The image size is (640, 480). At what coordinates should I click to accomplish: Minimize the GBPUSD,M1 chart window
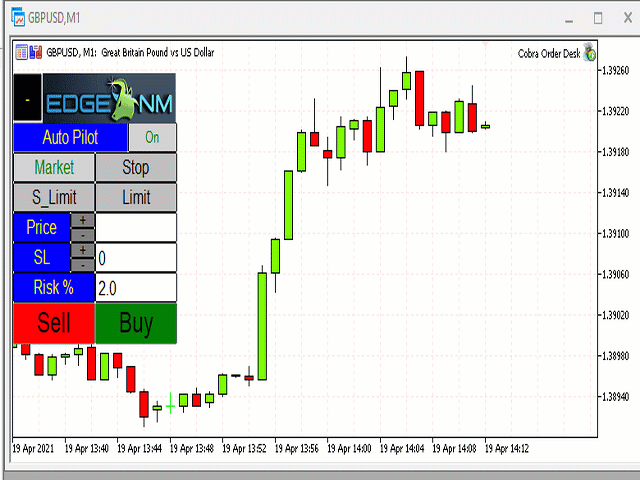tap(569, 19)
